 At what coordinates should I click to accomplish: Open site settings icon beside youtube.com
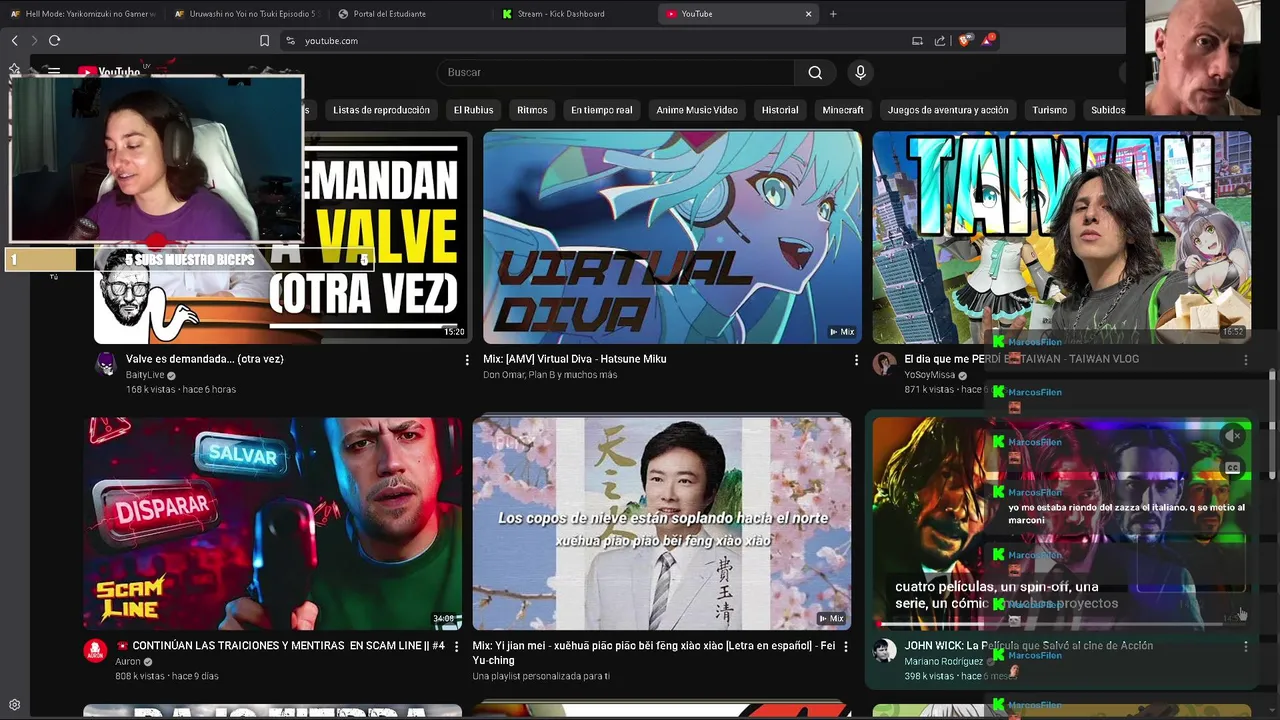(290, 41)
